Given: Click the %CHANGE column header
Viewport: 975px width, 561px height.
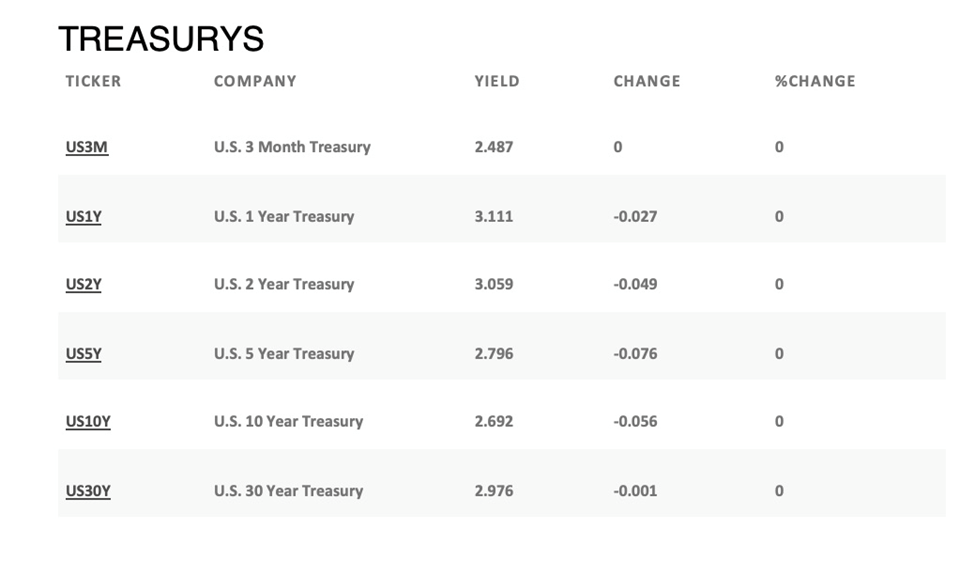Looking at the screenshot, I should pyautogui.click(x=815, y=81).
